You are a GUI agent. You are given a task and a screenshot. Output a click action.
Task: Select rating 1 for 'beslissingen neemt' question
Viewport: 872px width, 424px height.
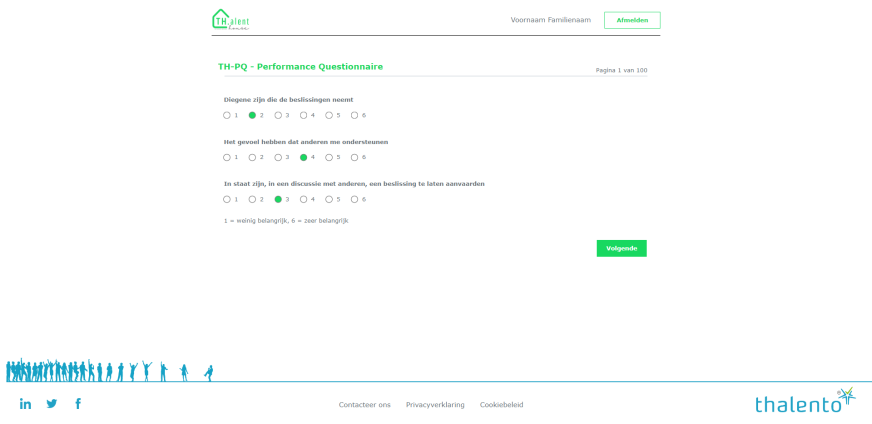tap(227, 115)
